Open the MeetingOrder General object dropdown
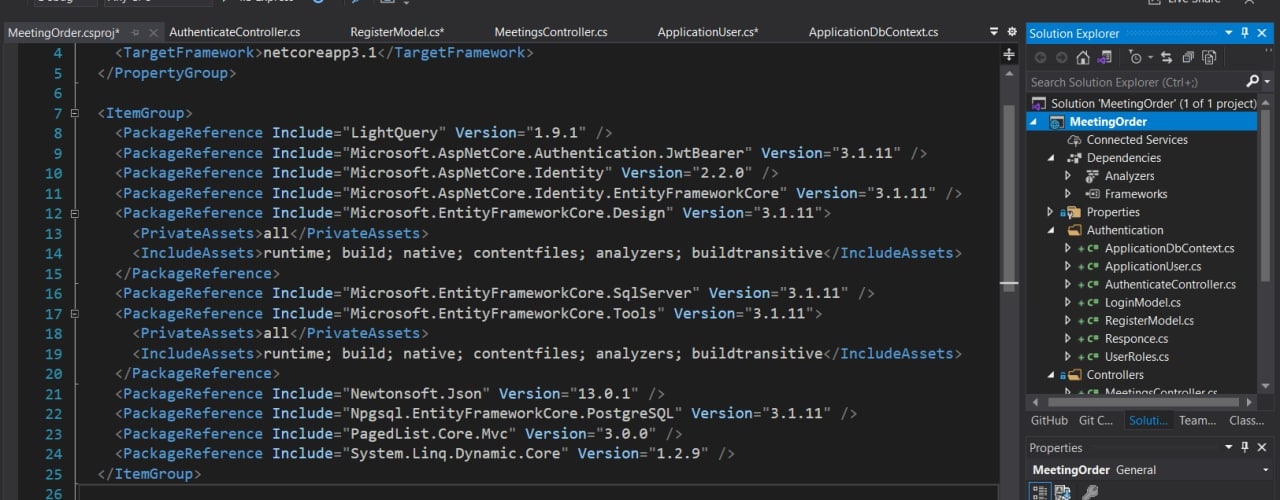 click(1266, 470)
